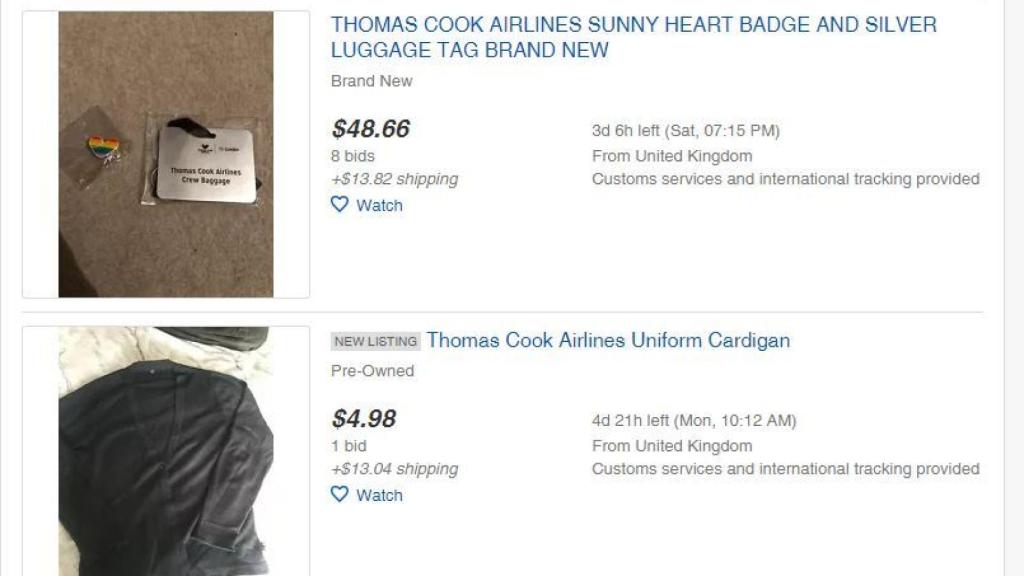Click the NEW LISTING badge
This screenshot has width=1024, height=576.
point(376,341)
